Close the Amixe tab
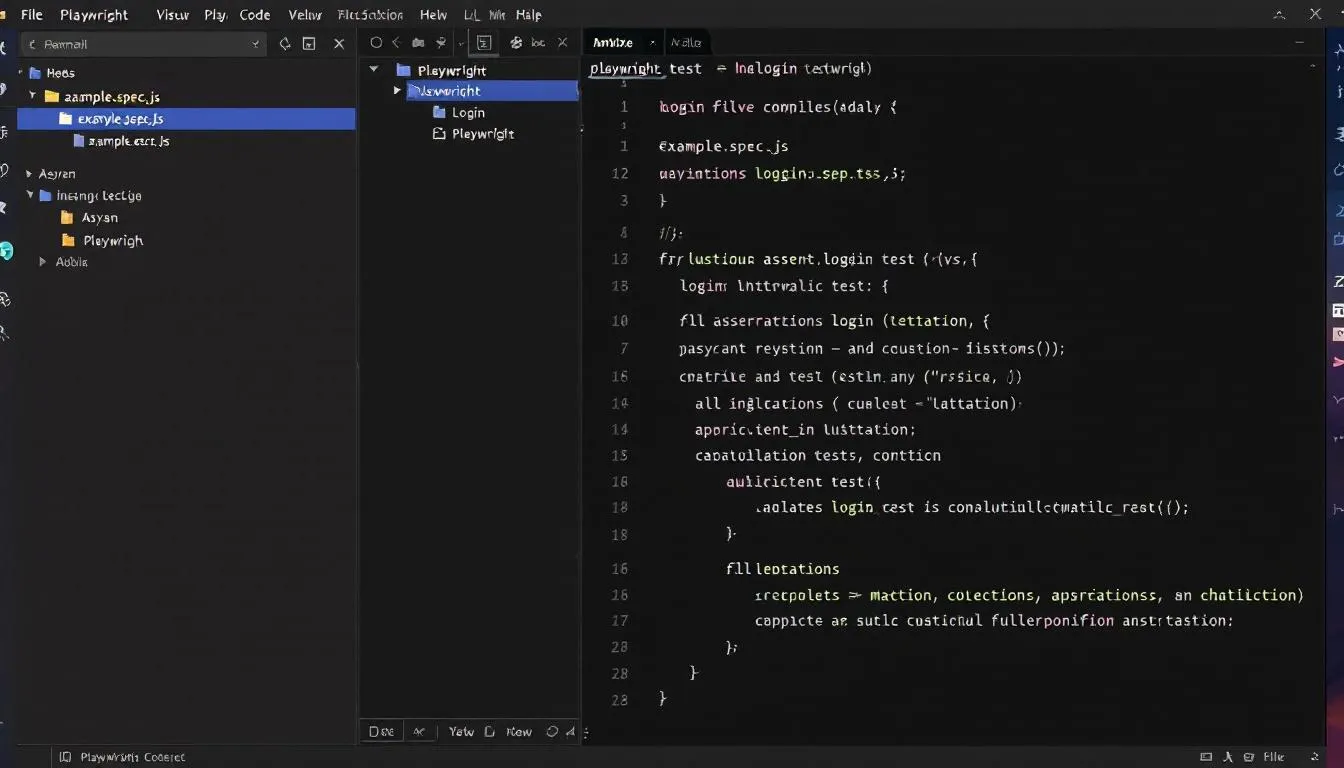This screenshot has height=768, width=1344. [x=652, y=43]
